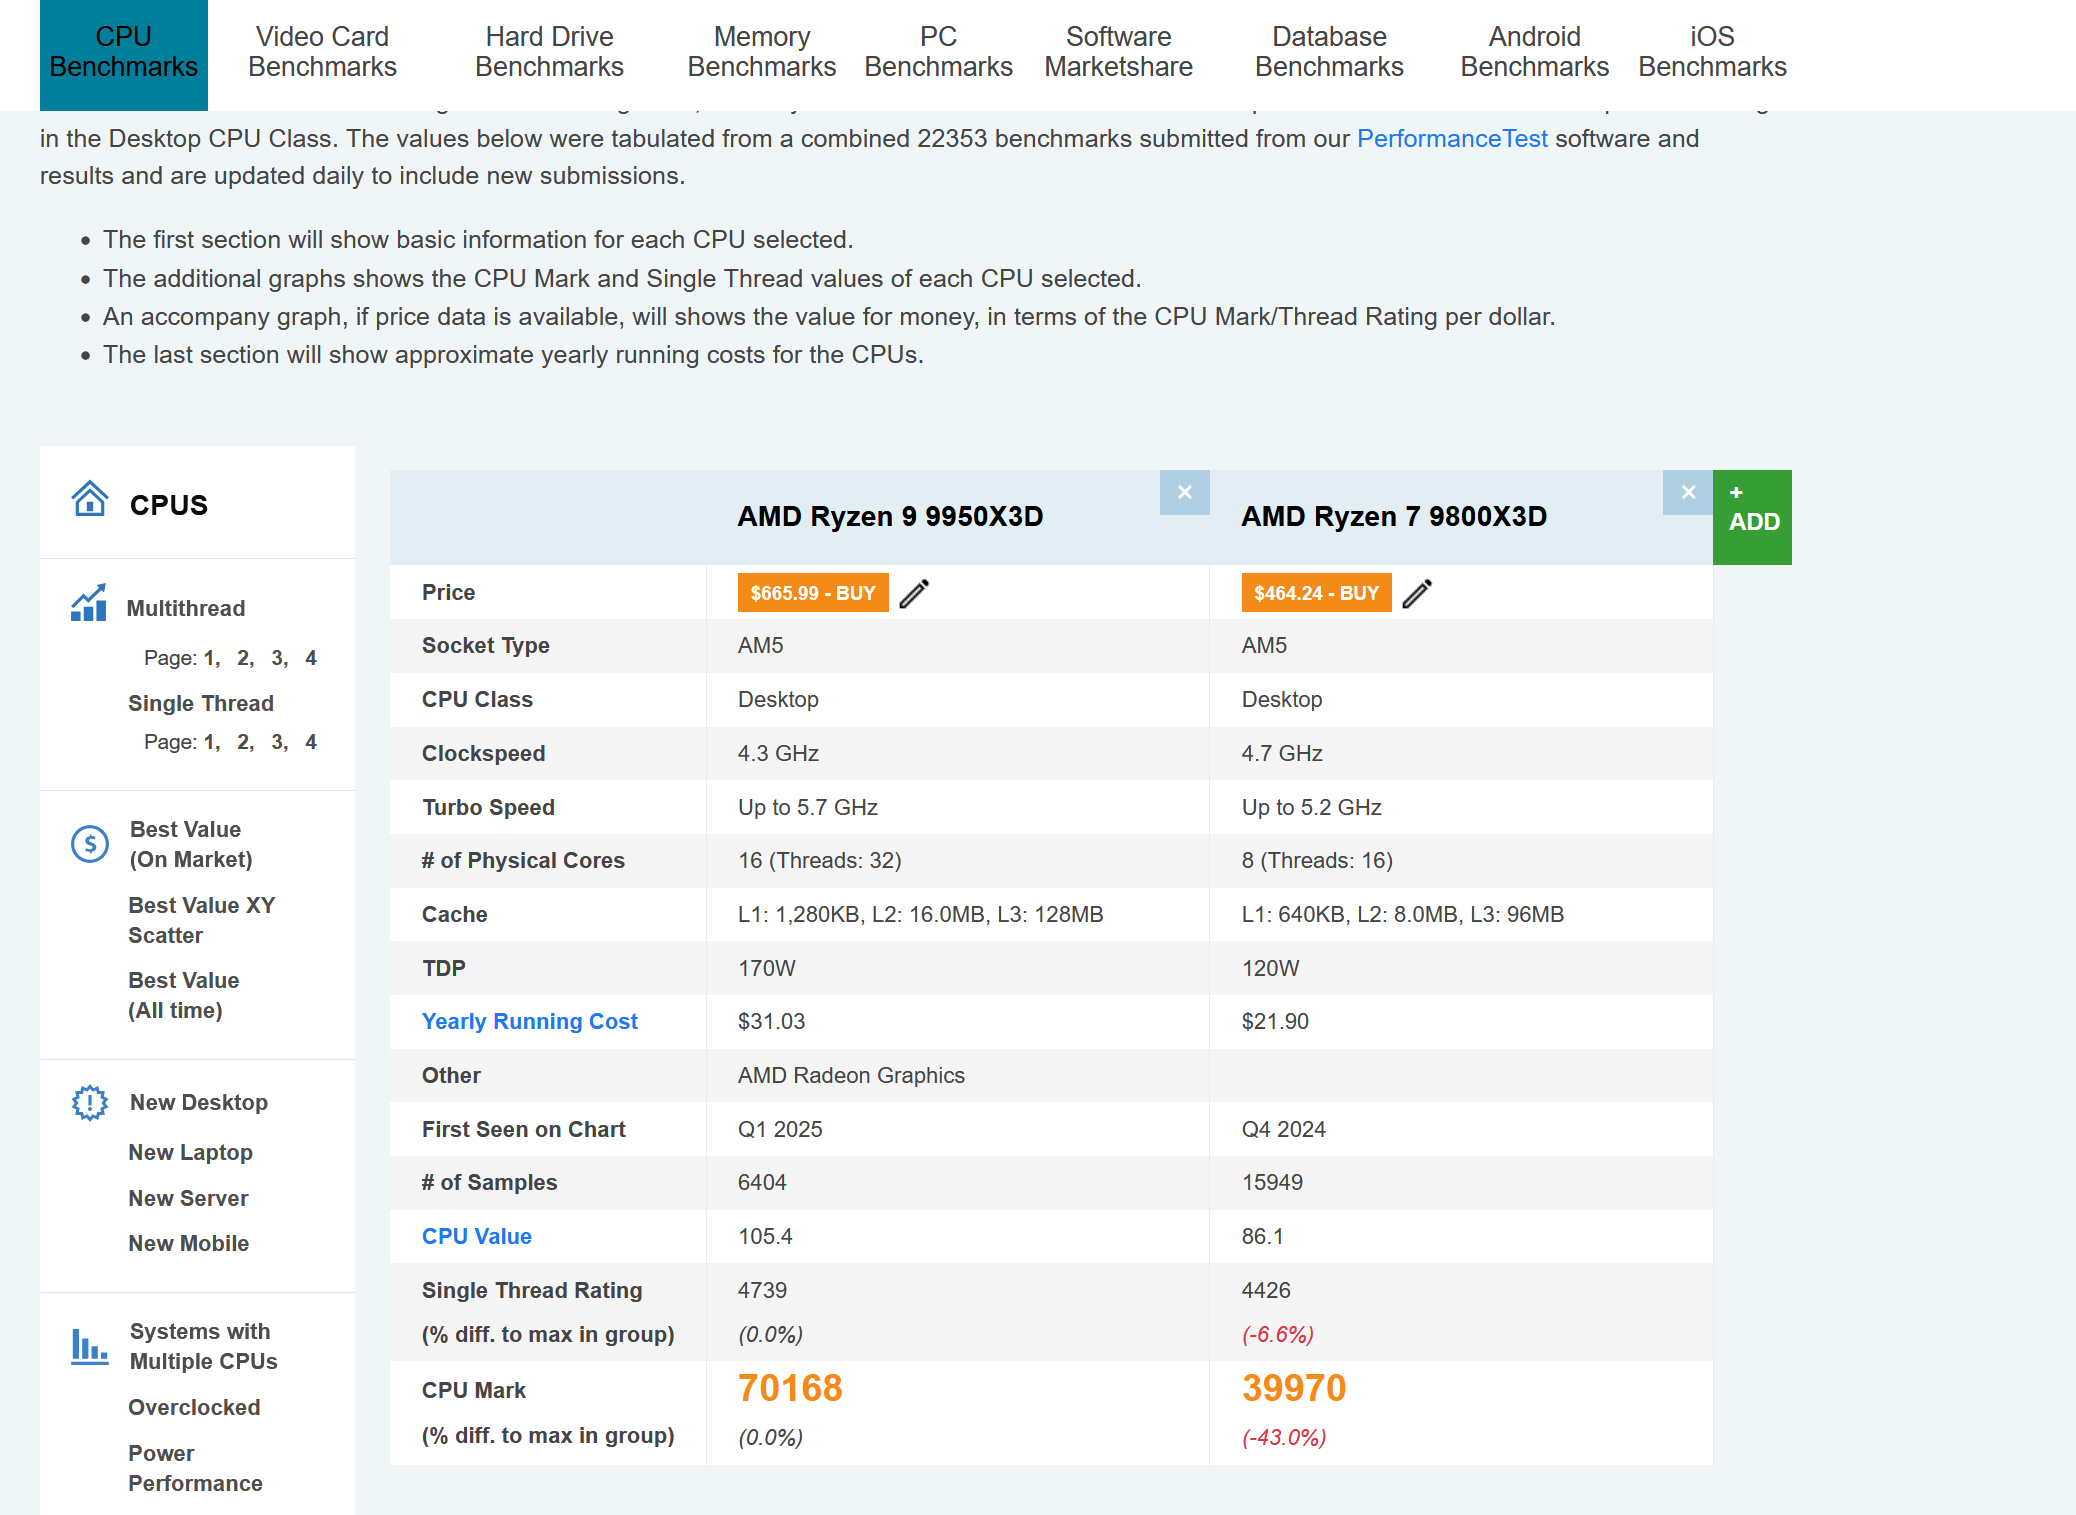This screenshot has width=2076, height=1515.
Task: Click the Systems with Multiple CPUs bar icon
Action: [89, 1346]
